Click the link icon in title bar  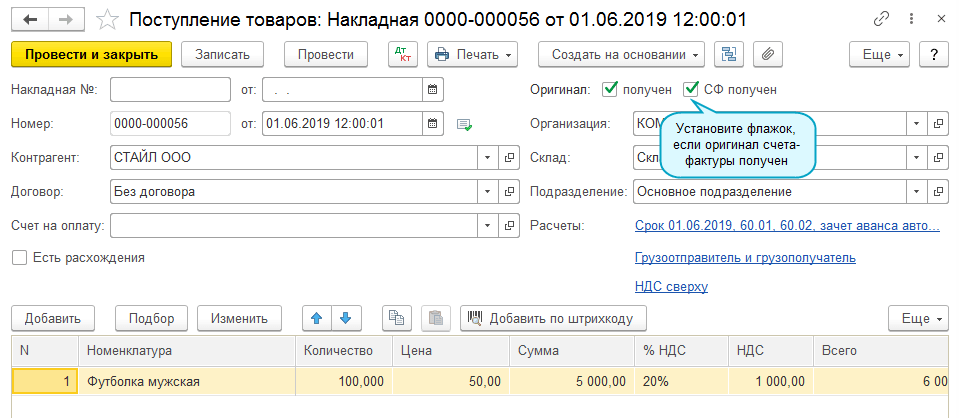pos(881,19)
